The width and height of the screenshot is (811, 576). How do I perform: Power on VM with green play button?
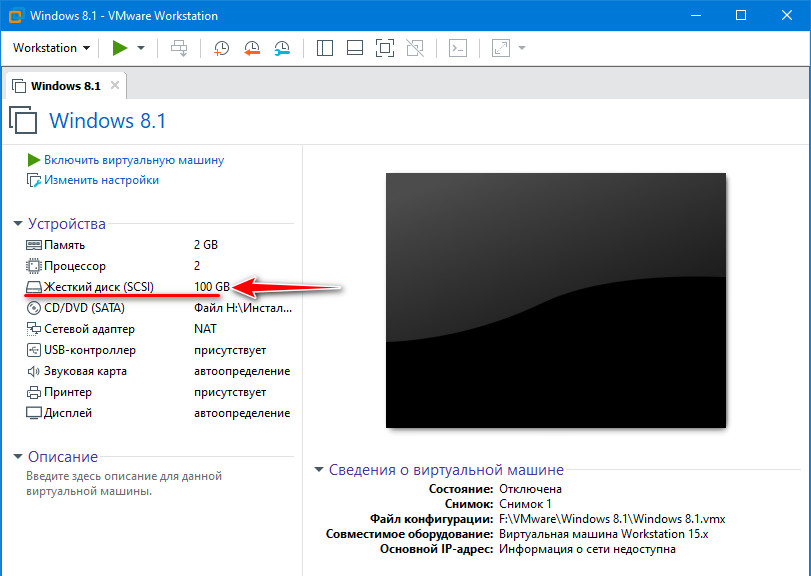pyautogui.click(x=120, y=48)
